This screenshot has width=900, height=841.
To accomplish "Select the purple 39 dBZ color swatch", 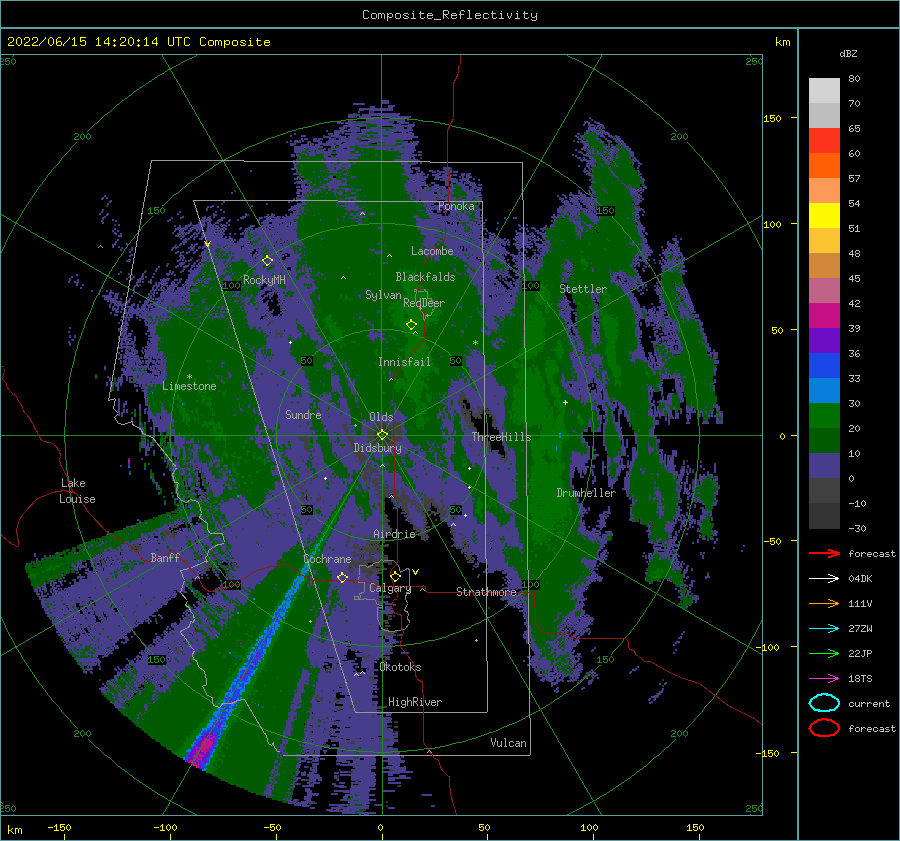I will tap(824, 340).
